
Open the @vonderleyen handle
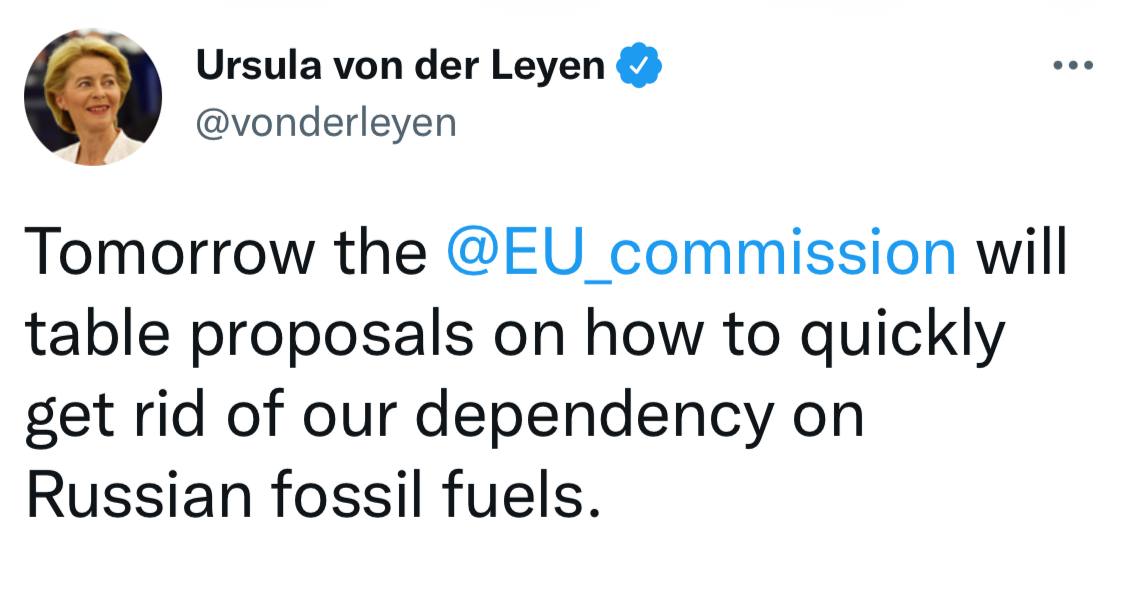tap(326, 122)
